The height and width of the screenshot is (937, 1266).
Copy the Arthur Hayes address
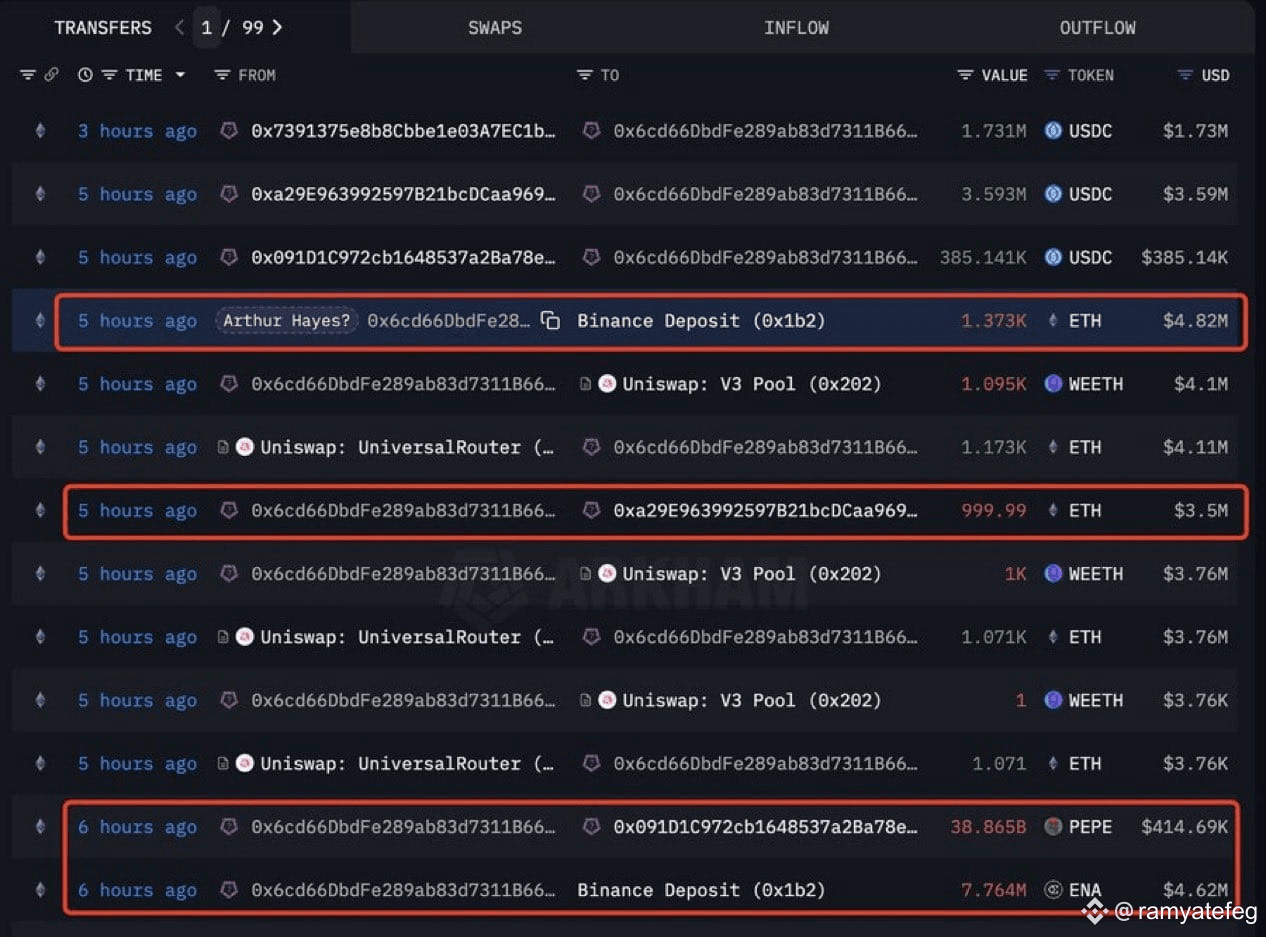click(x=550, y=321)
